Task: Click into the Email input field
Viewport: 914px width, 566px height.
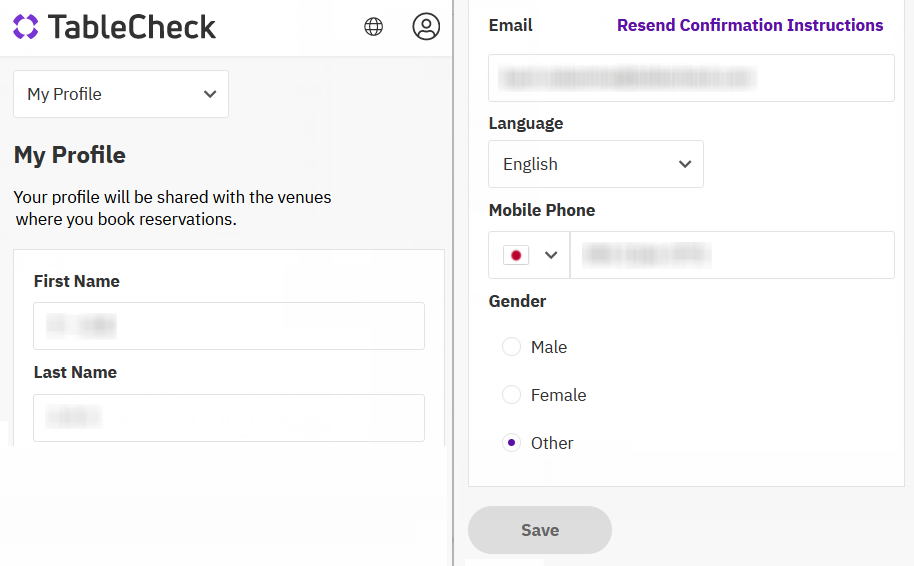Action: coord(691,78)
